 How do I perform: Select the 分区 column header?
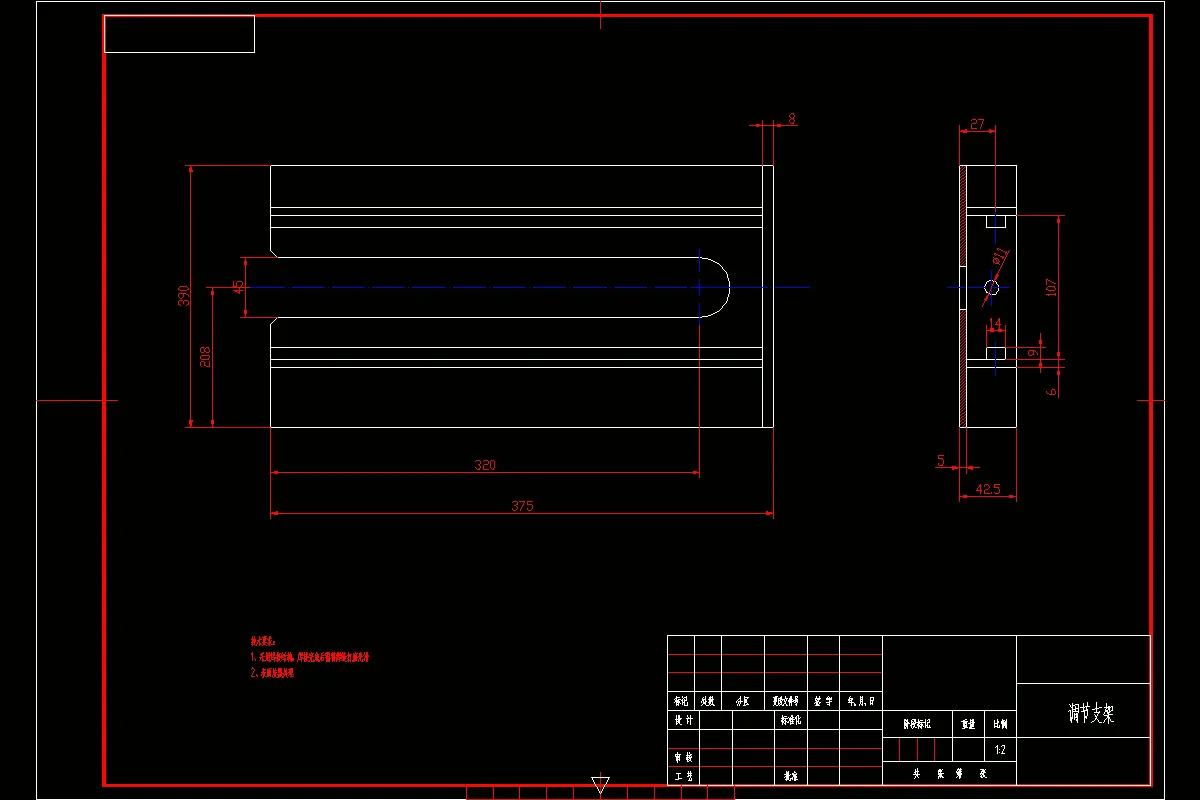[743, 702]
